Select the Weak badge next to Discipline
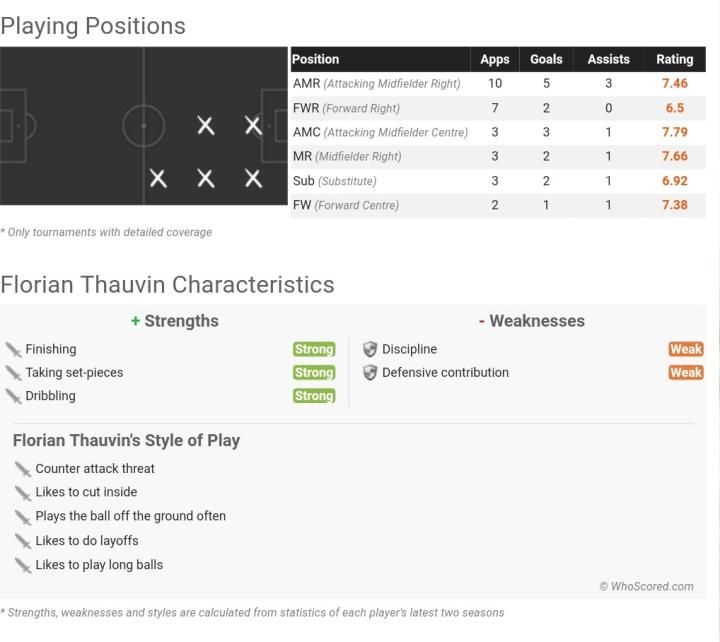This screenshot has width=720, height=642. pyautogui.click(x=686, y=349)
